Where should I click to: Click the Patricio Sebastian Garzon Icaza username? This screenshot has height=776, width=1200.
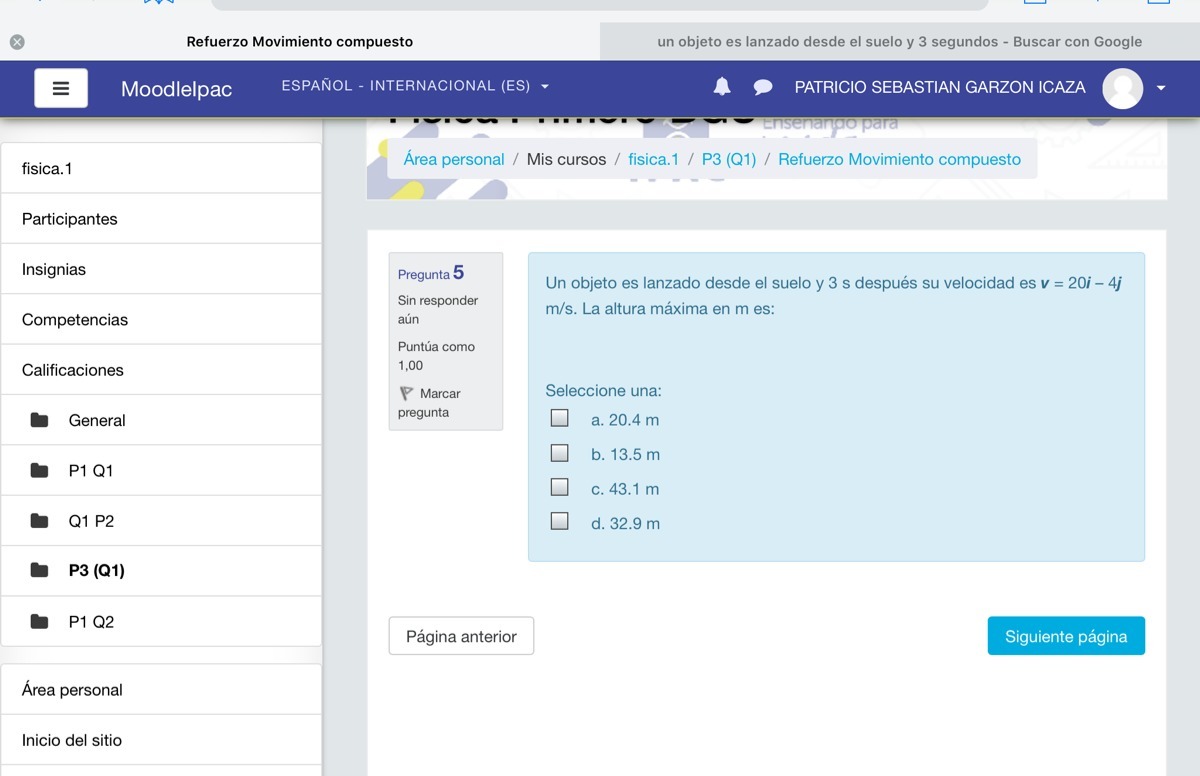[940, 87]
